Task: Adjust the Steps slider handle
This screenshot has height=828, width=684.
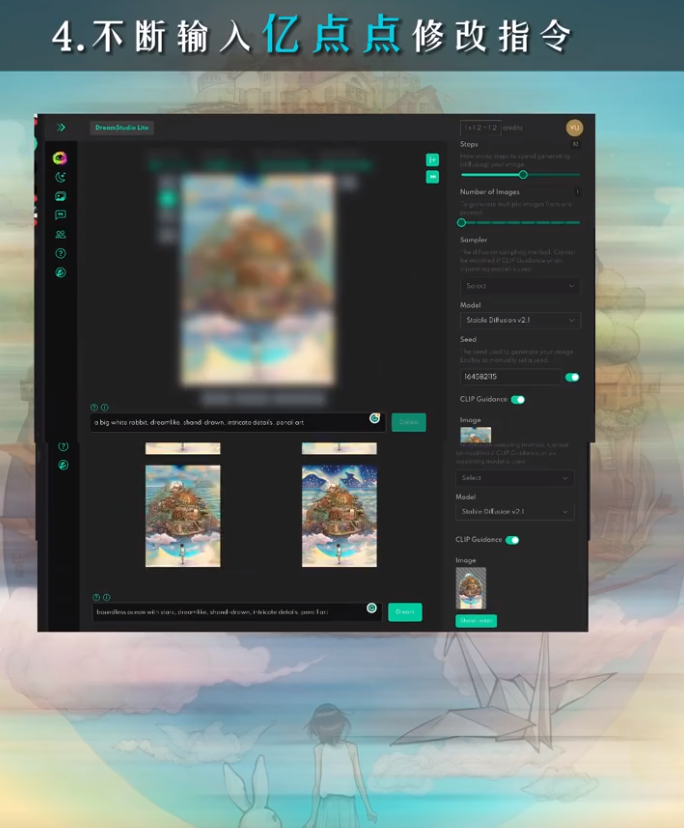Action: (523, 175)
